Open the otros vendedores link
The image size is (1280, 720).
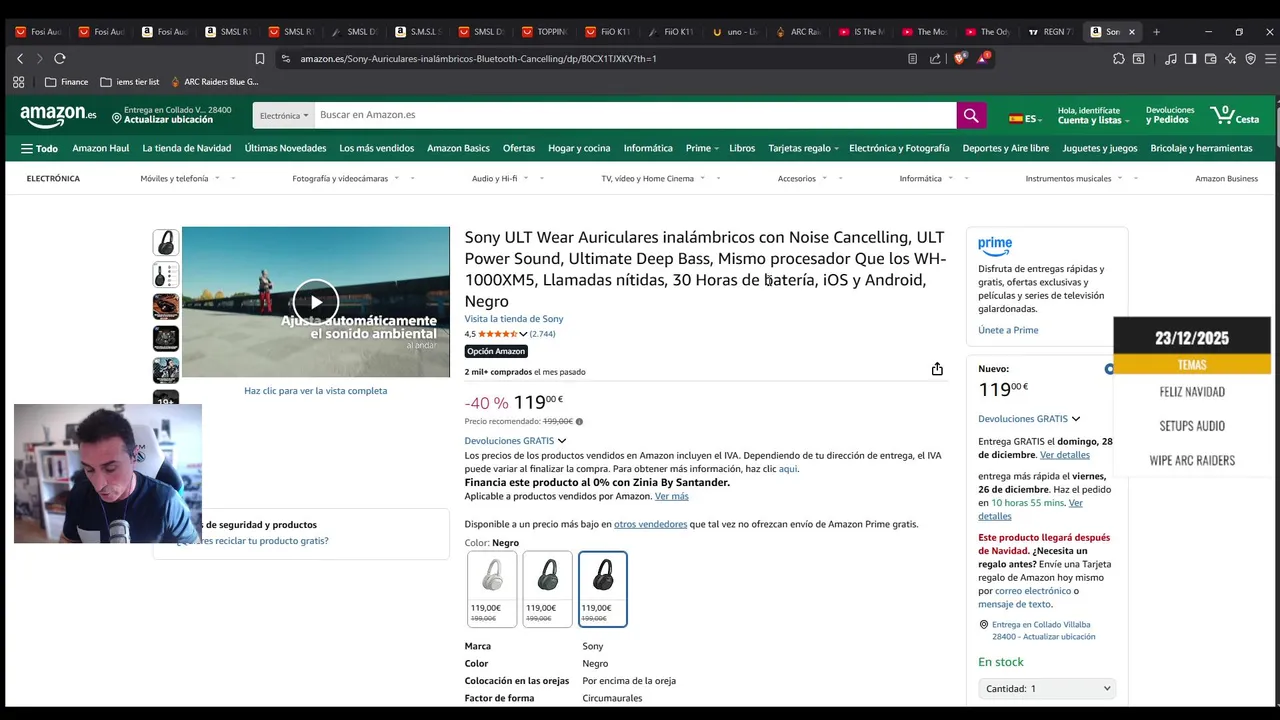pyautogui.click(x=650, y=524)
